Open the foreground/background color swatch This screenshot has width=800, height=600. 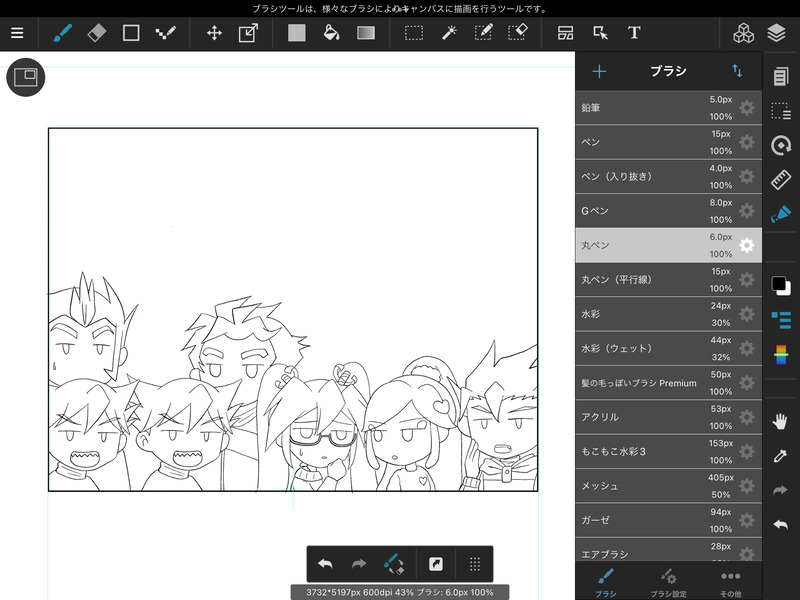pyautogui.click(x=781, y=285)
